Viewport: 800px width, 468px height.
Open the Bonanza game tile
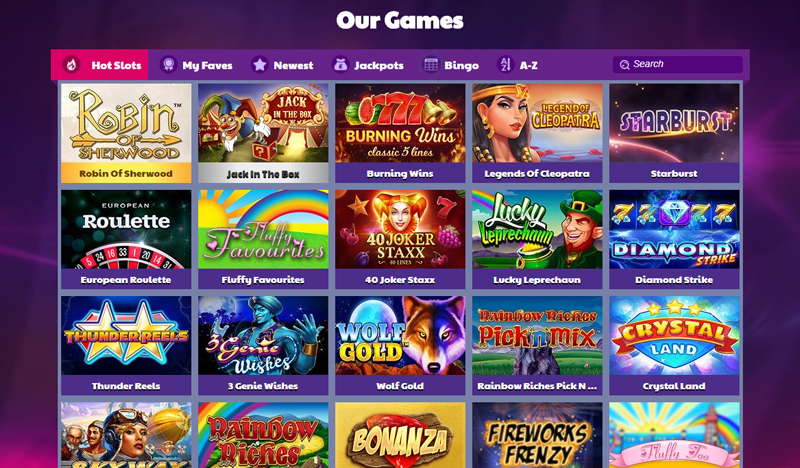coord(400,435)
